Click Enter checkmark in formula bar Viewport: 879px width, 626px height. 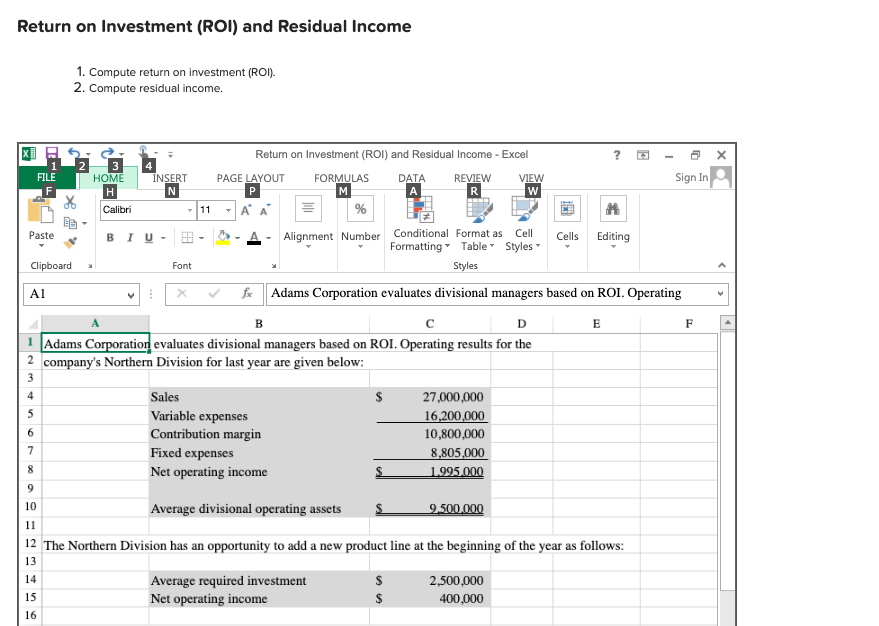click(214, 293)
